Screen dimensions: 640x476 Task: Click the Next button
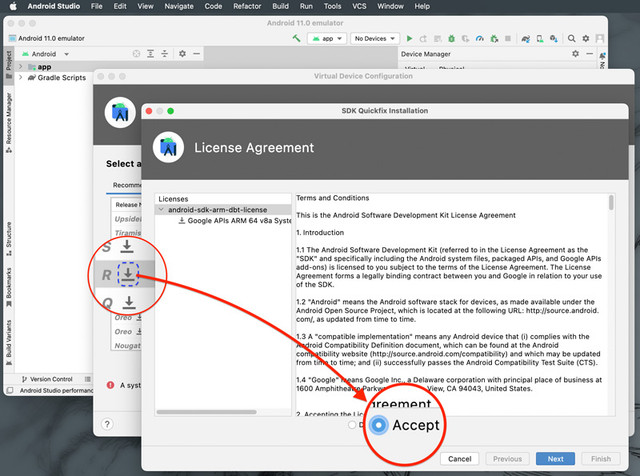tap(555, 458)
